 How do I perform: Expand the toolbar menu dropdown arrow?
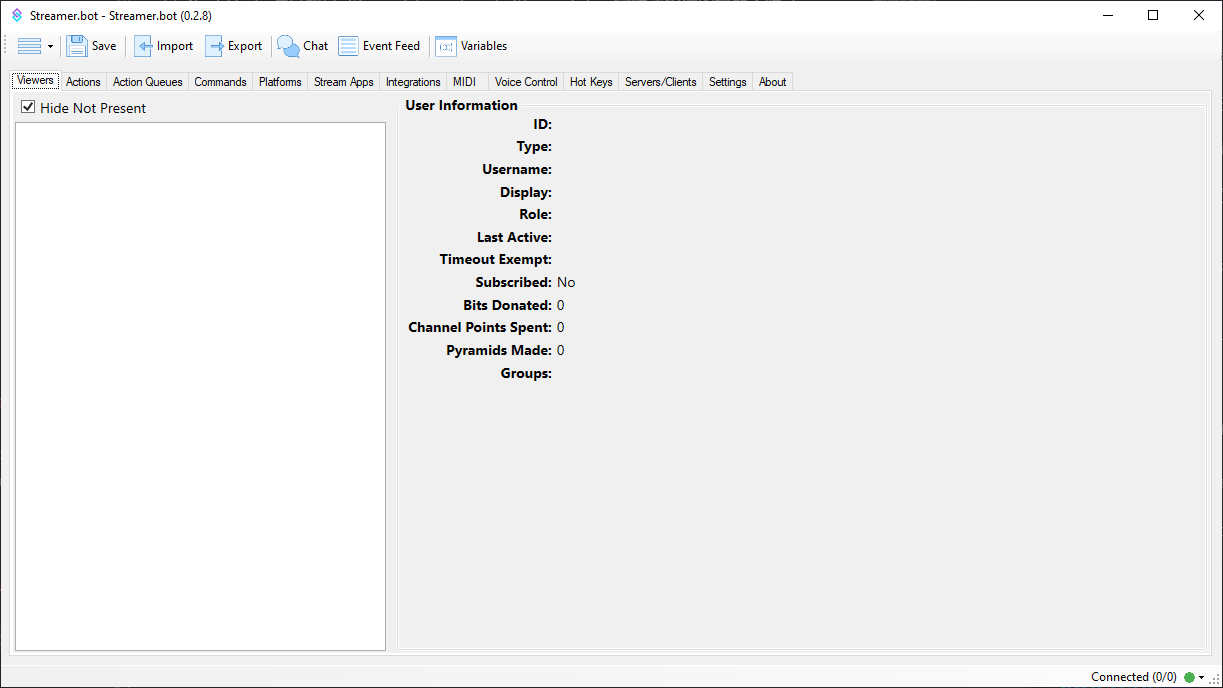tap(50, 47)
